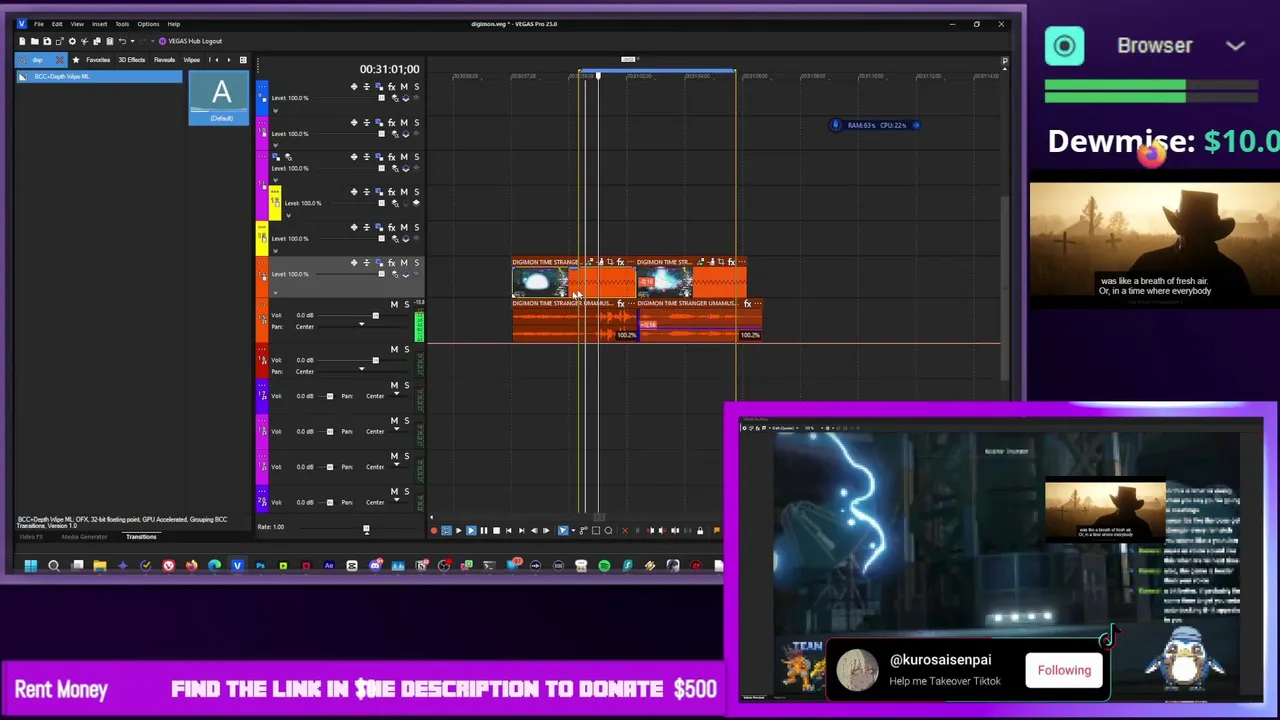Select first DIGIMON TIME STRANGER video clip
Image resolution: width=1280 pixels, height=720 pixels.
point(574,278)
